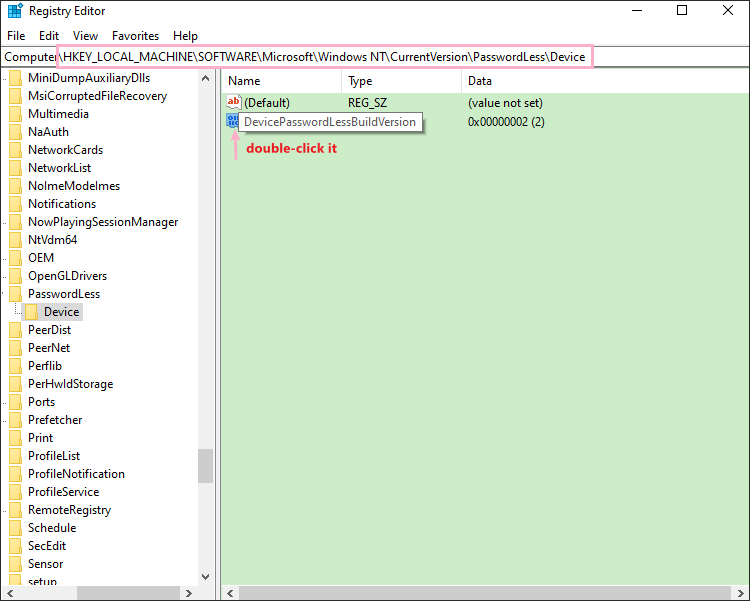This screenshot has height=601, width=750.
Task: Click tree pane horizontal scroll right arrow
Action: pos(189,593)
